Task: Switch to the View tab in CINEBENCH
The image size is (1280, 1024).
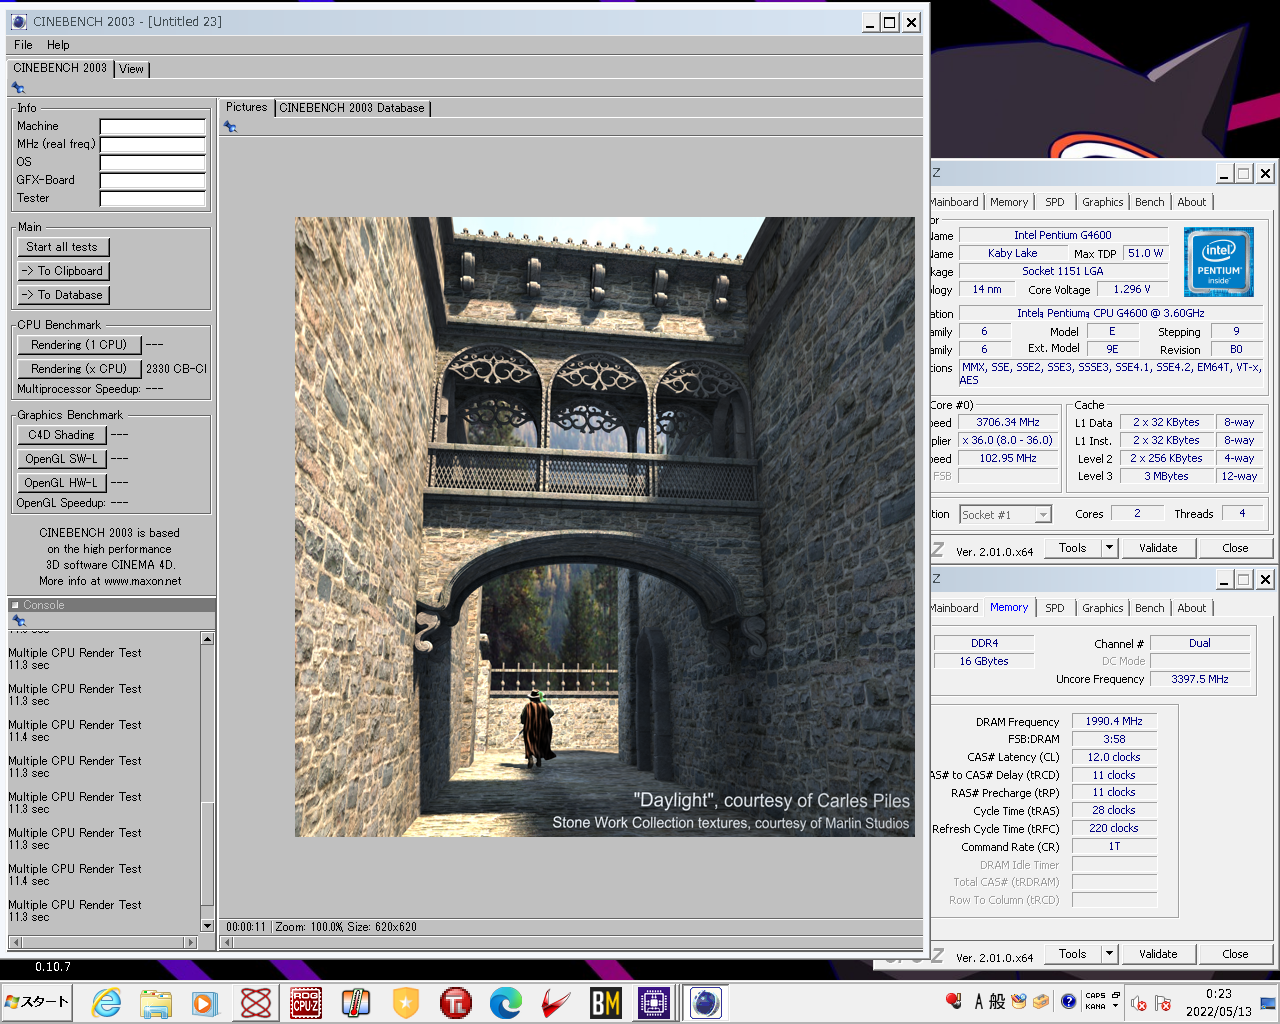Action: (131, 69)
